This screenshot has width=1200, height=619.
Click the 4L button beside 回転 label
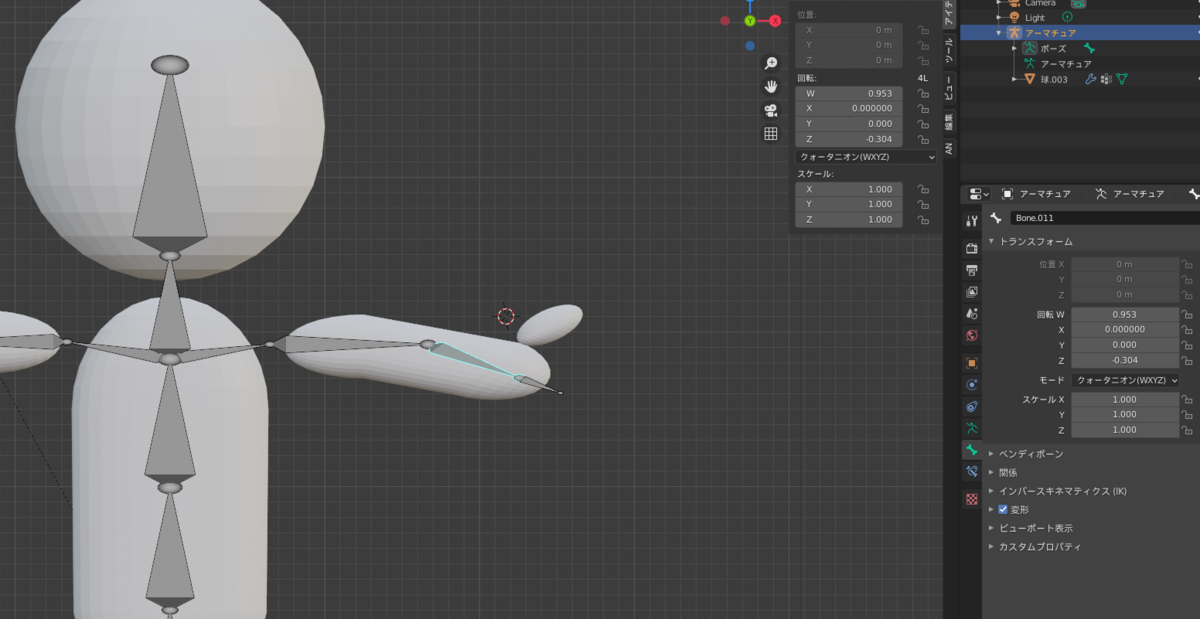coord(922,77)
